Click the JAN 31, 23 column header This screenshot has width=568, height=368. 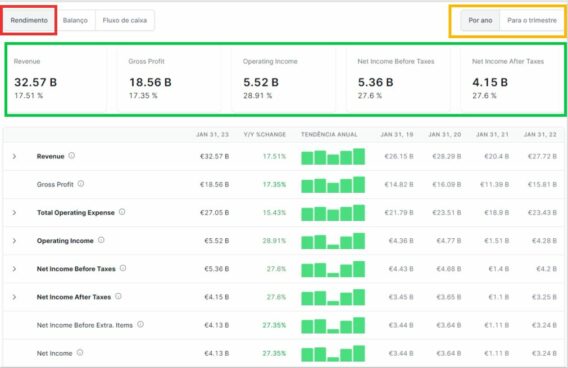tap(213, 134)
